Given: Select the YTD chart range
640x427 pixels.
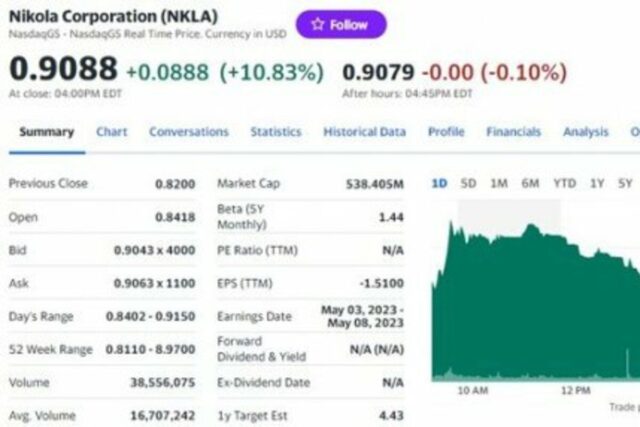Looking at the screenshot, I should click(565, 183).
